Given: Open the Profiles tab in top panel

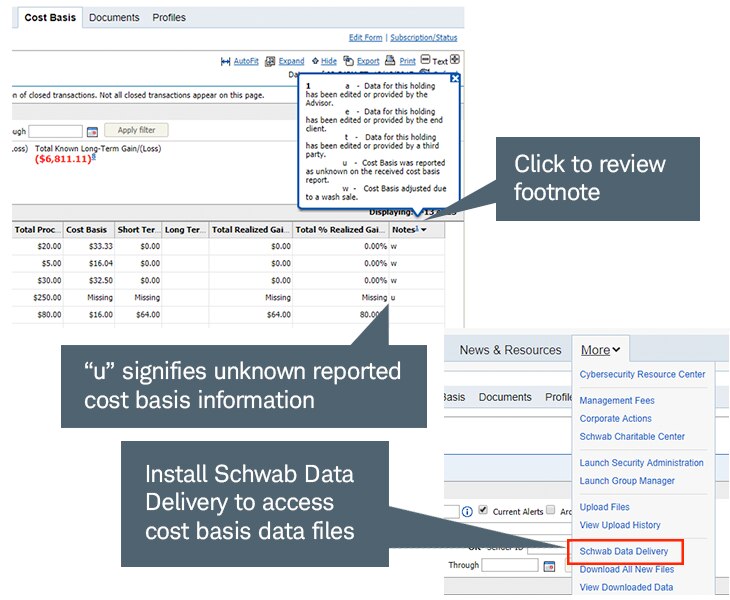Looking at the screenshot, I should point(169,18).
